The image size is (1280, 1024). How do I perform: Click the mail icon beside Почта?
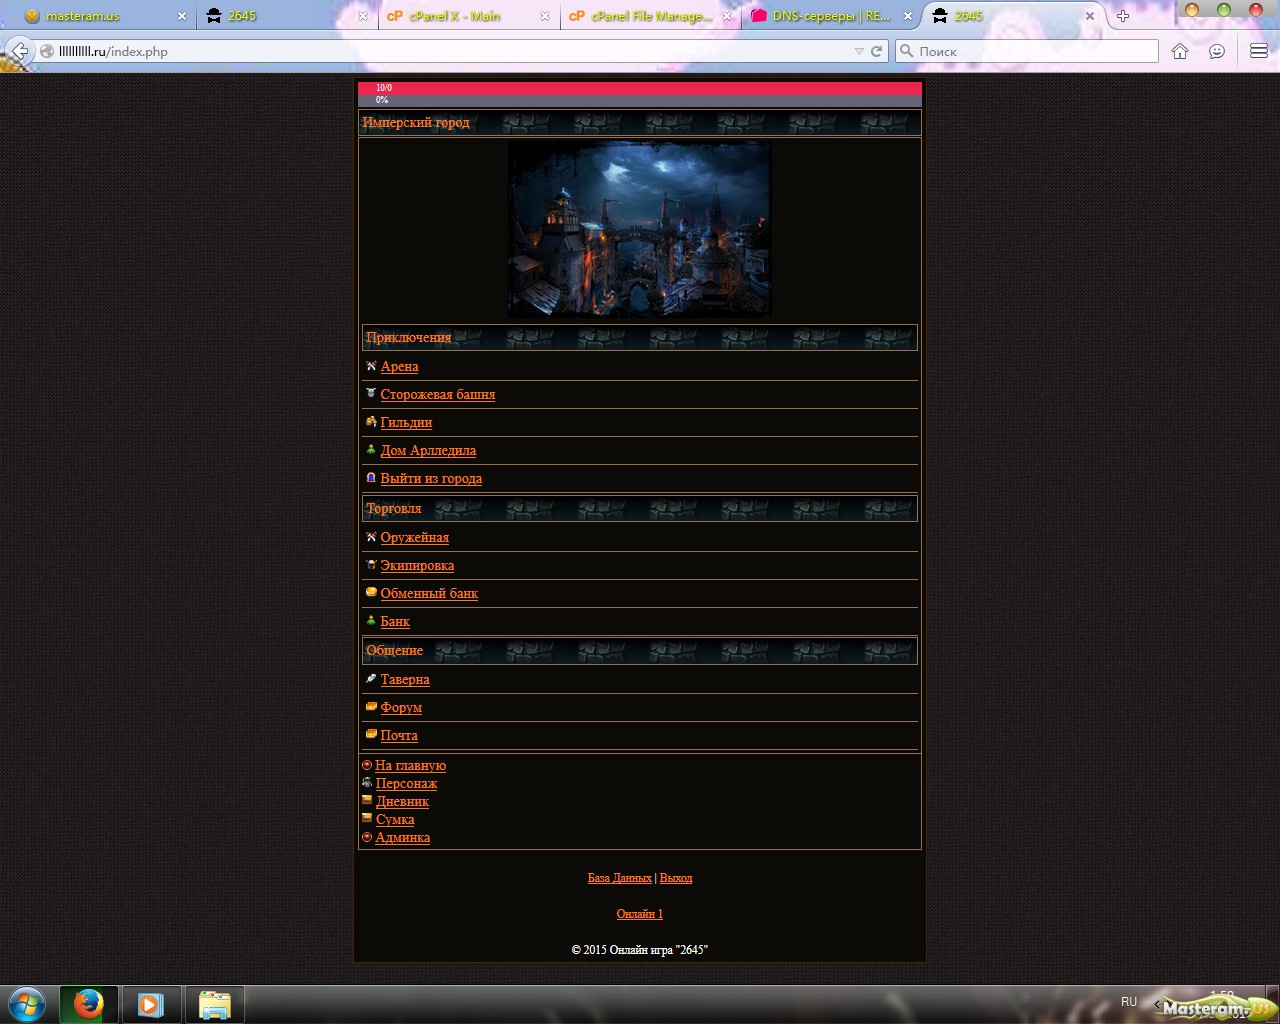tap(371, 735)
